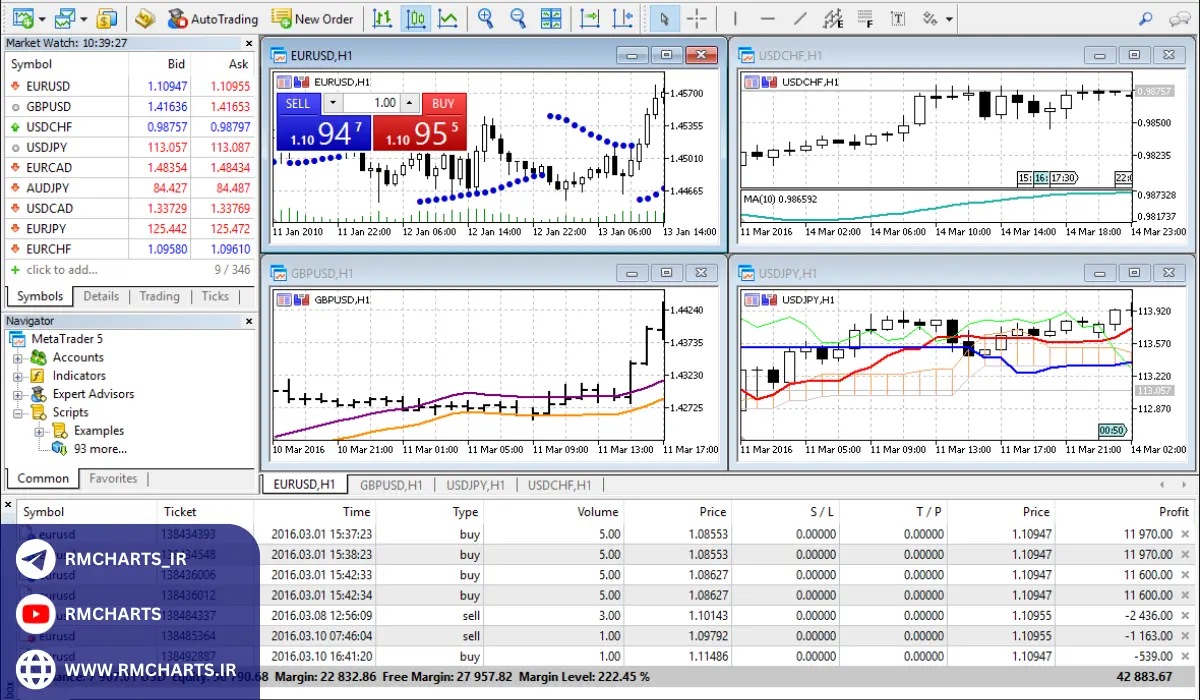
Task: Choose the horizontal line drawing tool
Action: pyautogui.click(x=767, y=18)
